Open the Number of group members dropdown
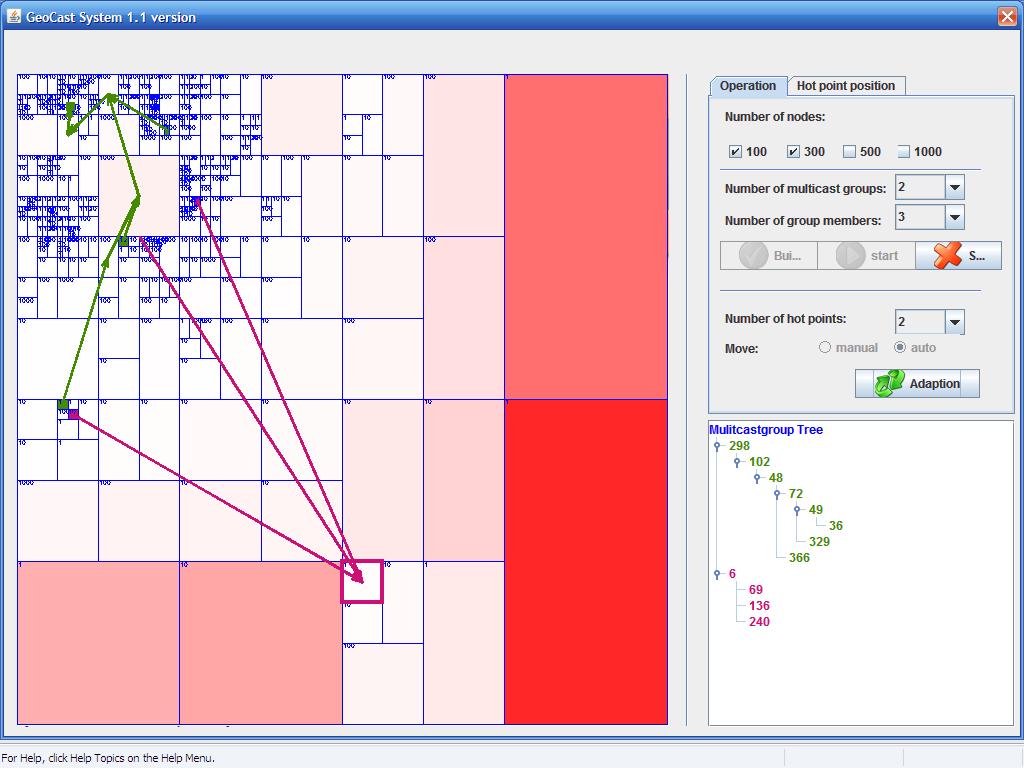Viewport: 1024px width, 768px height. pyautogui.click(x=954, y=217)
